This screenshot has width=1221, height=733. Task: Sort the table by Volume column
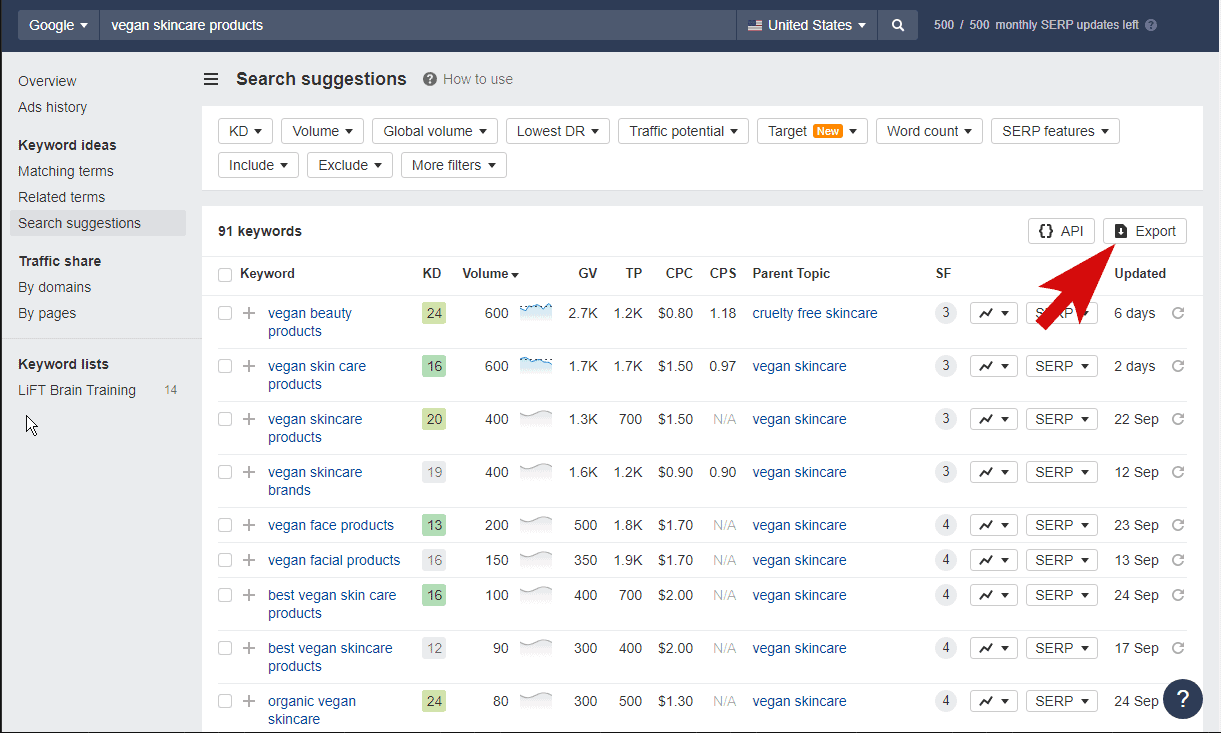click(490, 273)
